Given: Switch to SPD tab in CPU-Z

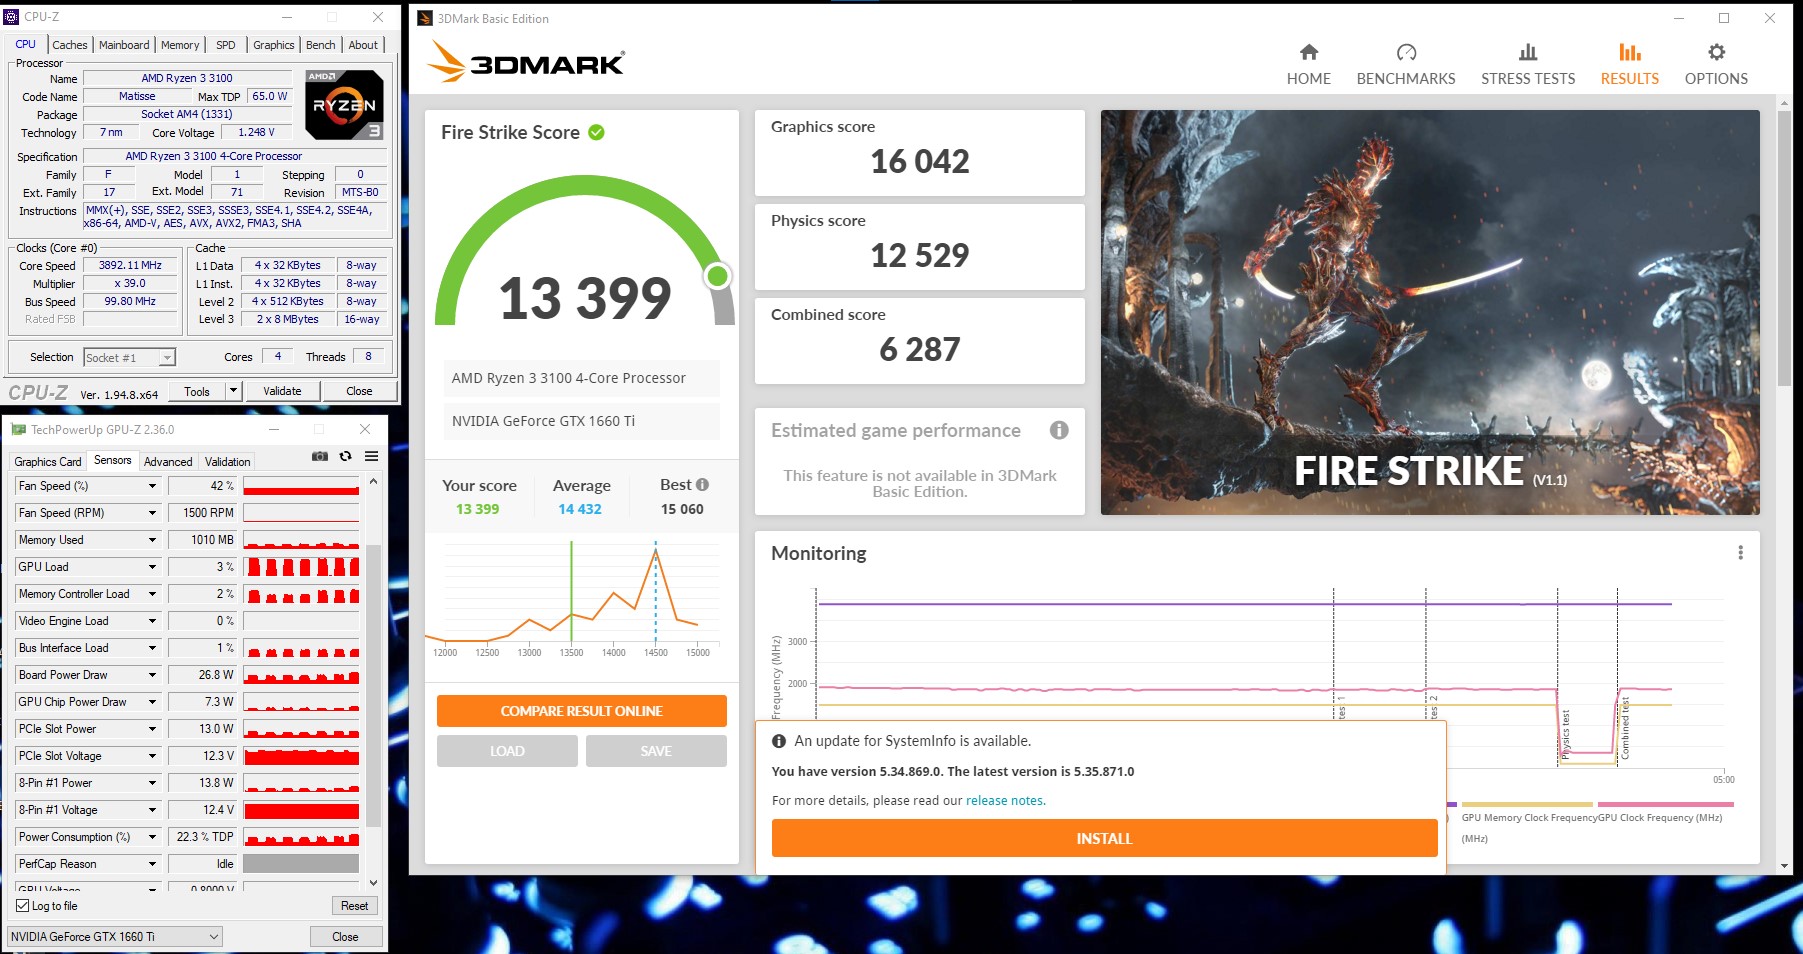Looking at the screenshot, I should click(226, 45).
